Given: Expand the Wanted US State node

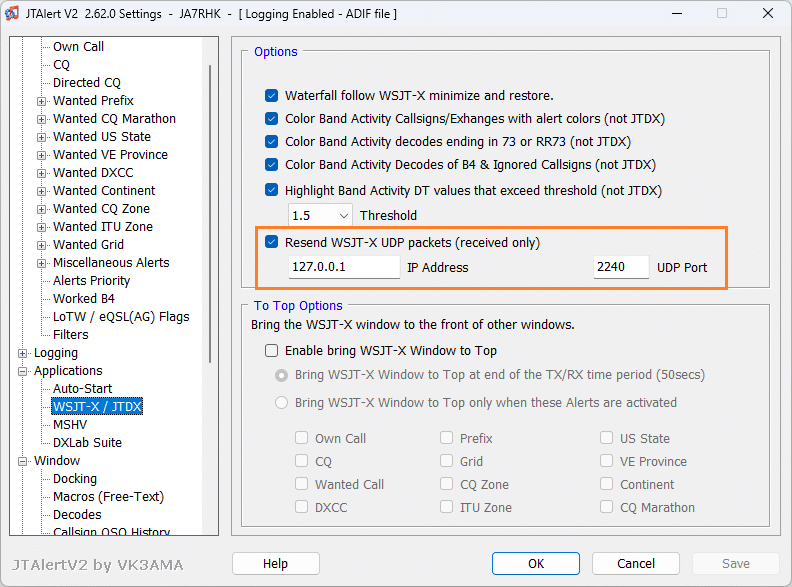Looking at the screenshot, I should pos(41,137).
